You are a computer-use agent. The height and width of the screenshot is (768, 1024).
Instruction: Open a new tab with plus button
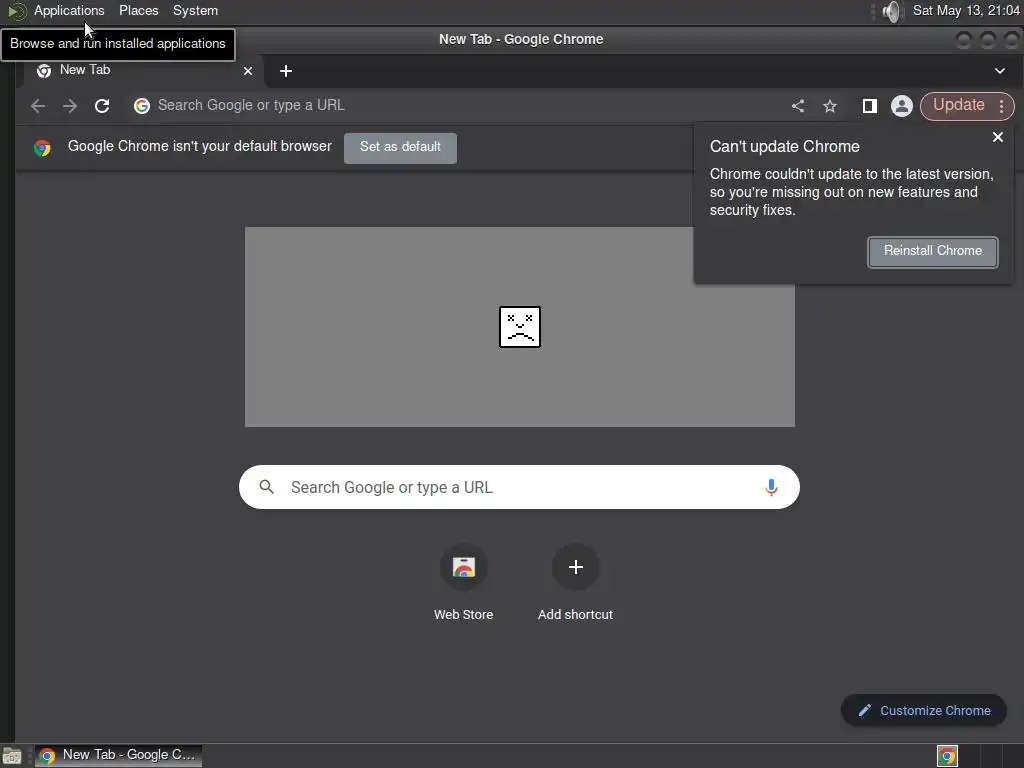click(285, 71)
